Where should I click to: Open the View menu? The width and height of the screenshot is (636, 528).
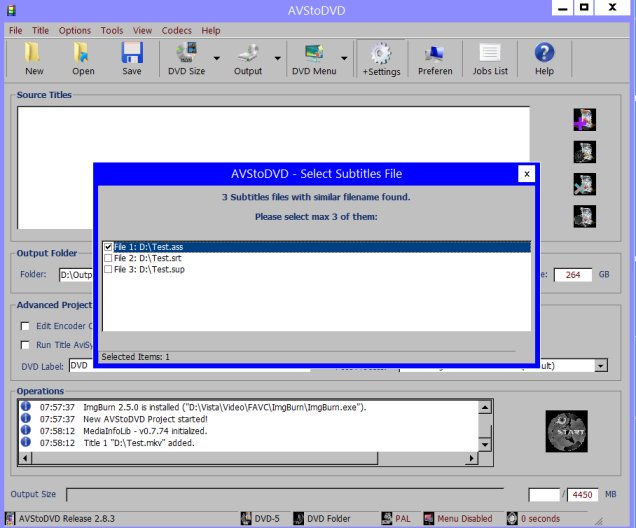(x=142, y=30)
